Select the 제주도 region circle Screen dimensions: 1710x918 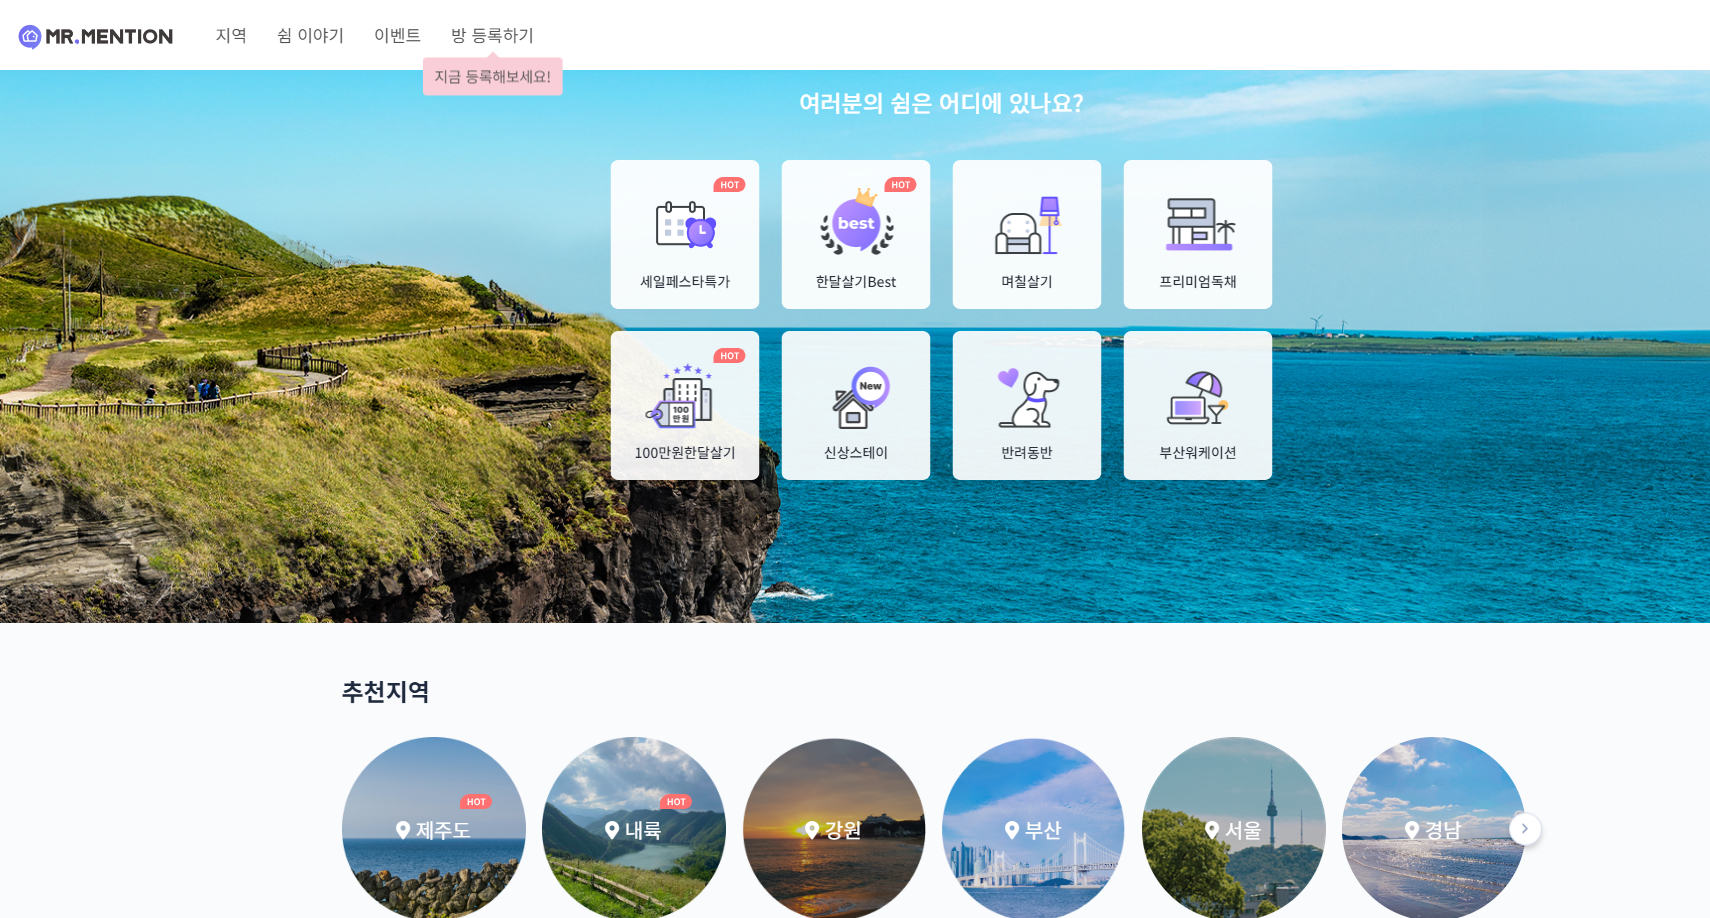click(x=434, y=828)
